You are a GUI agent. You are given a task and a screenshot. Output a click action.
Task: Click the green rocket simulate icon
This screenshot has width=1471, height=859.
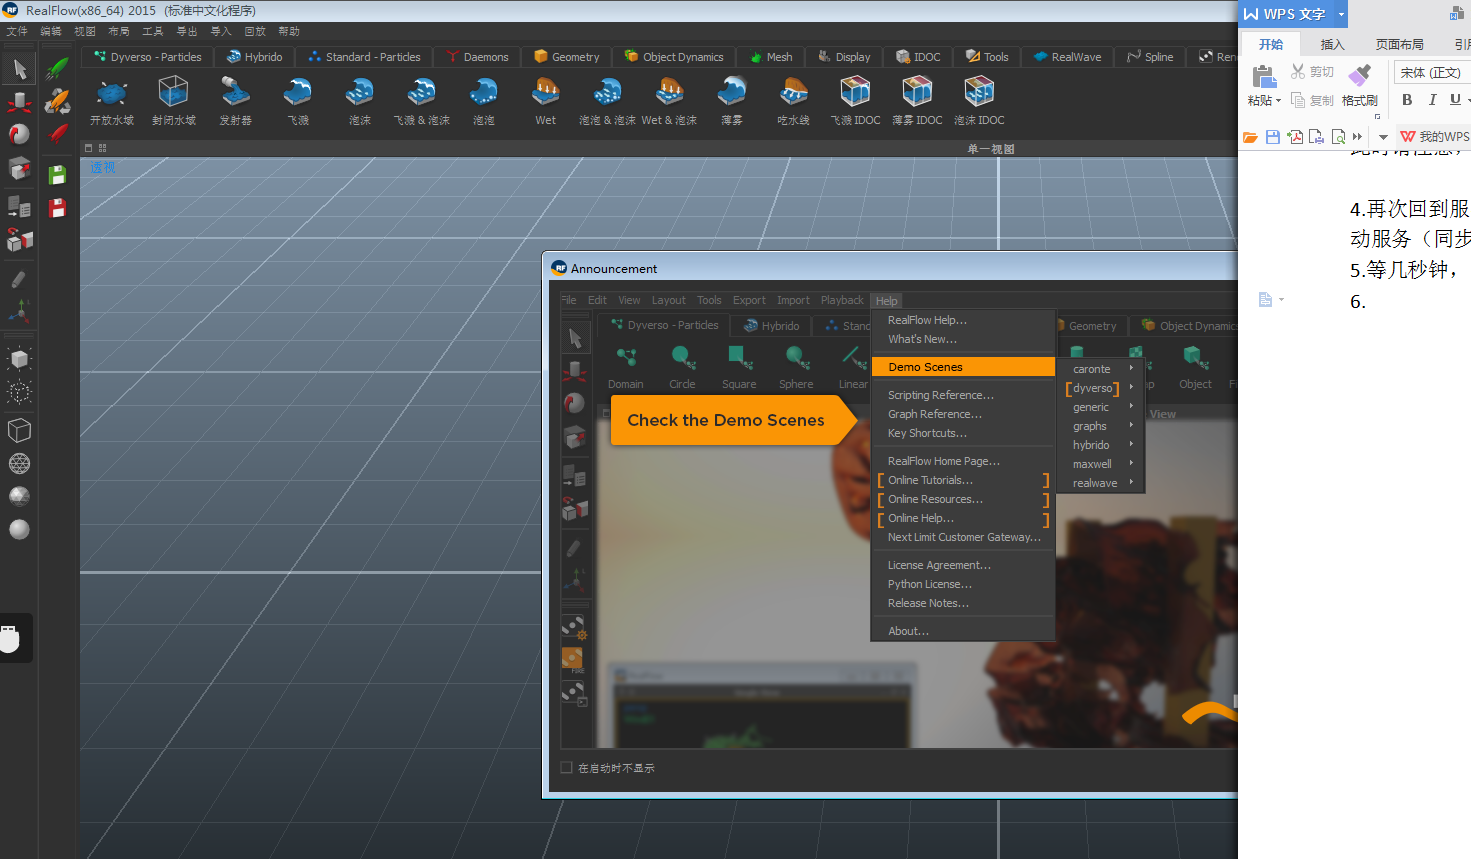[57, 69]
